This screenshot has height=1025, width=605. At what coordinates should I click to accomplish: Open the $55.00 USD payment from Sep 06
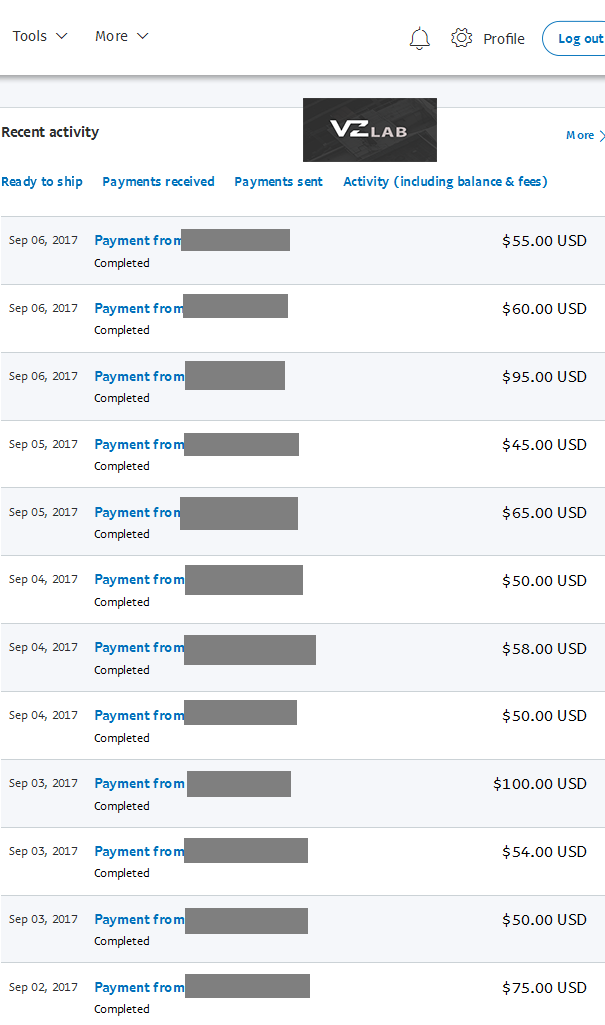click(x=302, y=250)
